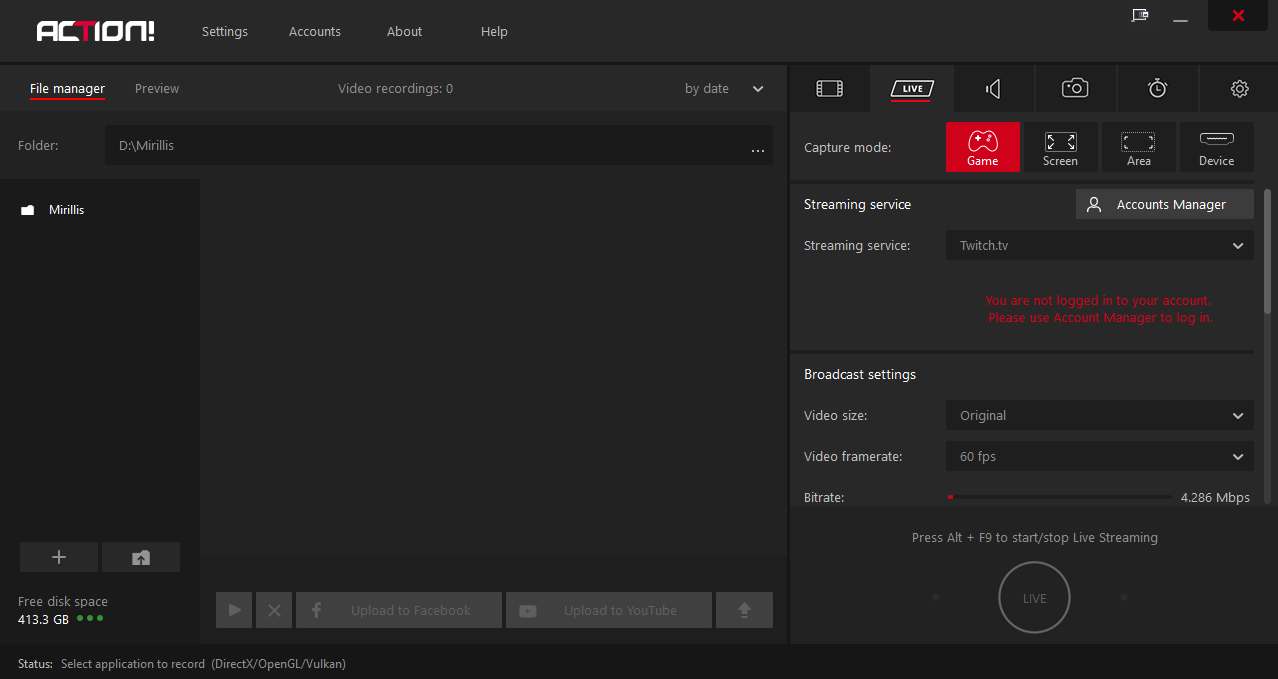Viewport: 1278px width, 679px height.
Task: Open the Accounts Manager
Action: (x=1165, y=204)
